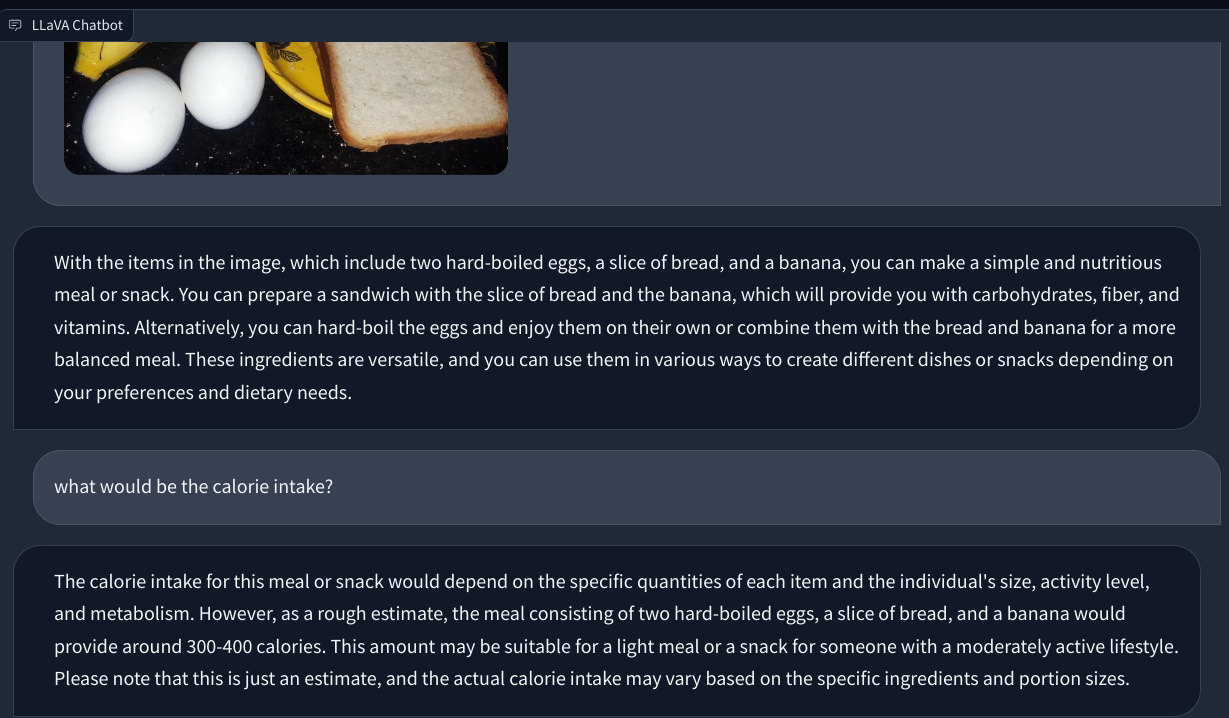Click the right egg in the photo
1229x718 pixels.
(222, 84)
